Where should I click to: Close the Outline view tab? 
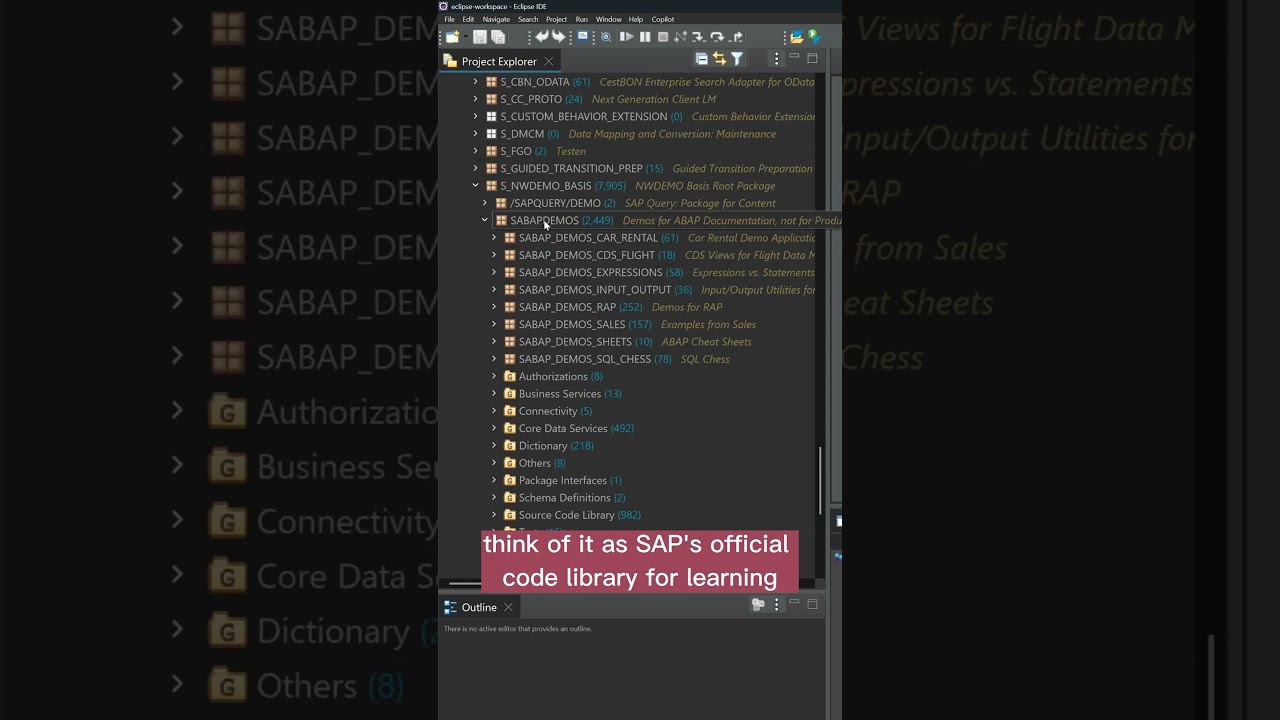pos(508,607)
